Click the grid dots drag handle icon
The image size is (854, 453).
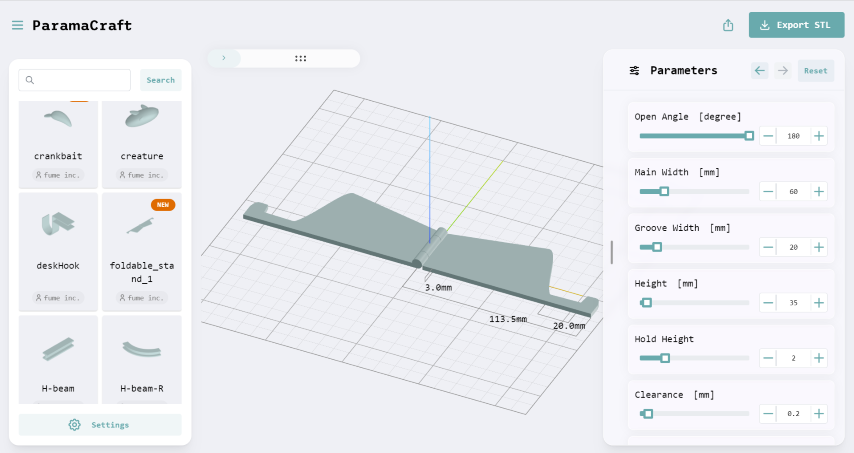click(x=300, y=58)
